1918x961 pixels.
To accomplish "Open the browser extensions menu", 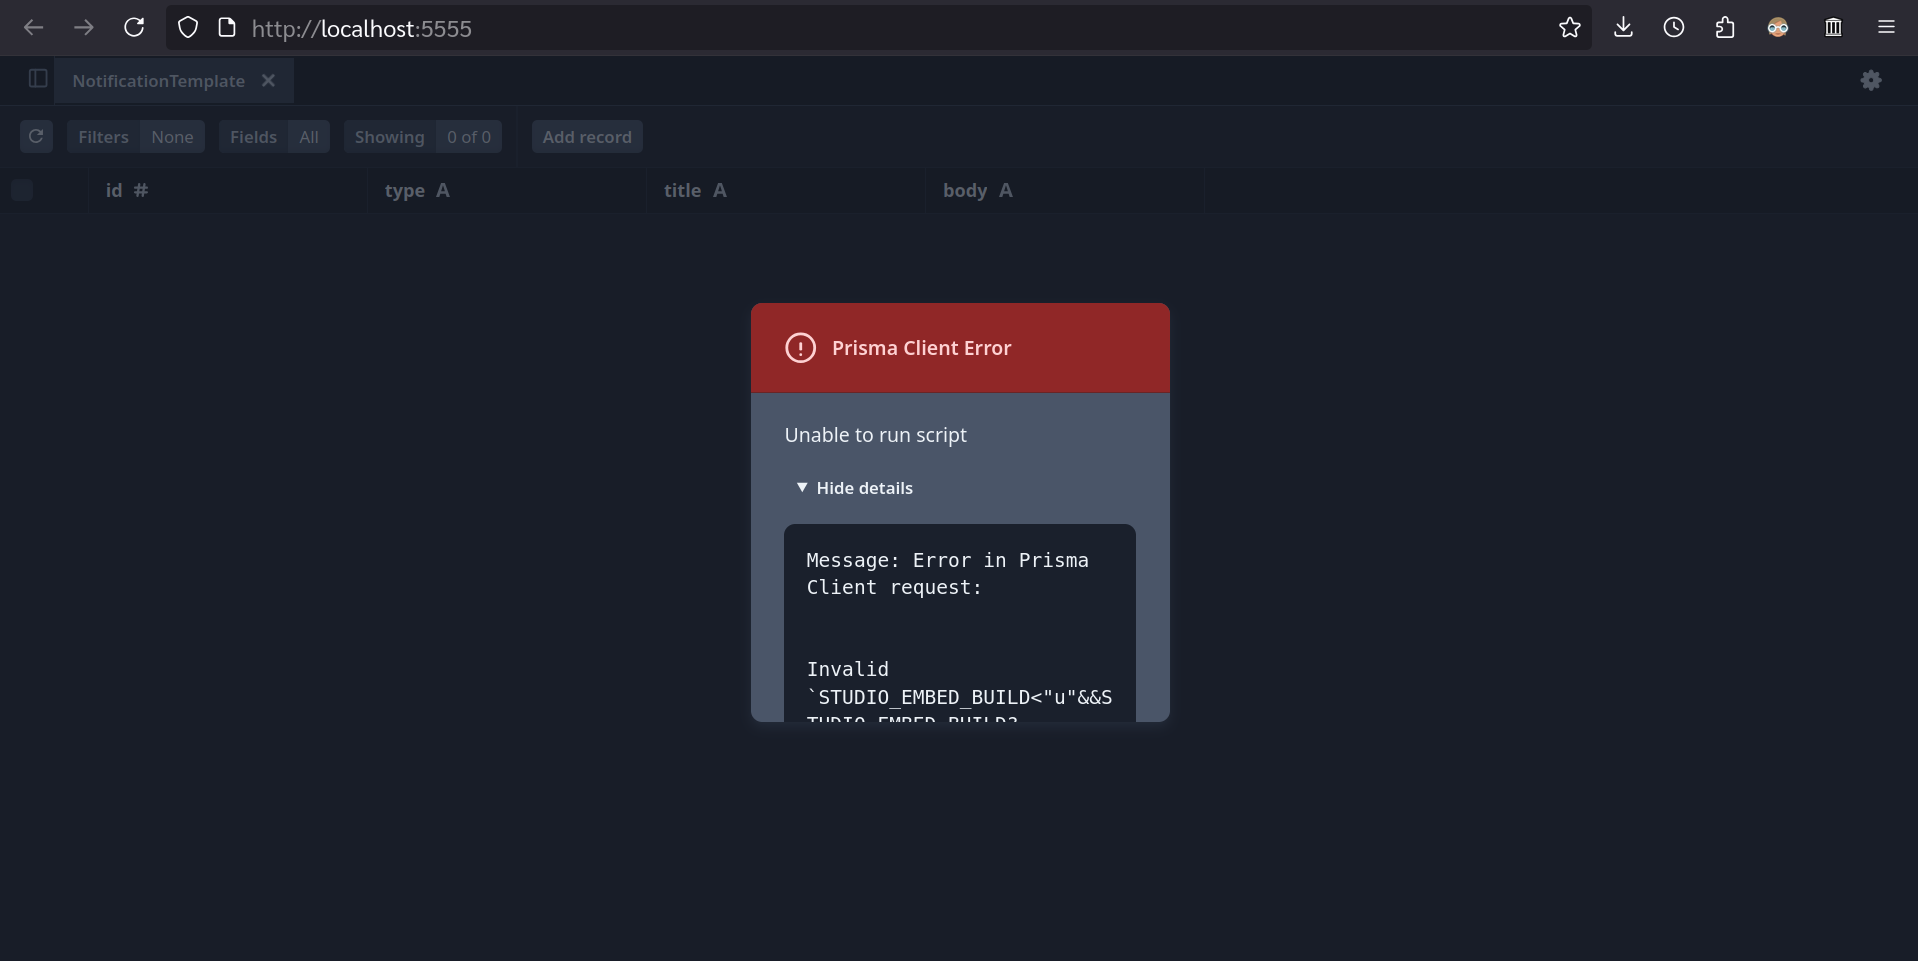I will (1725, 28).
